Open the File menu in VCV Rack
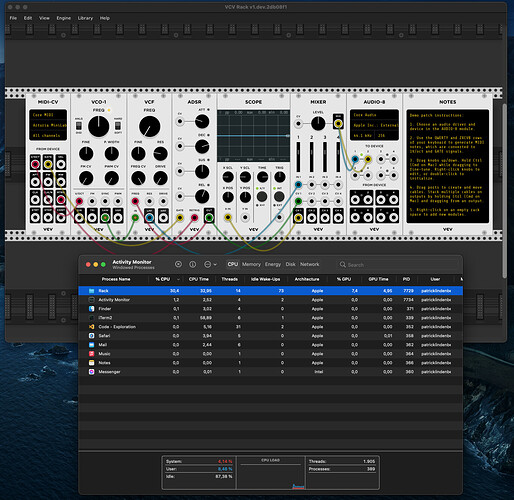The width and height of the screenshot is (514, 500). [13, 18]
